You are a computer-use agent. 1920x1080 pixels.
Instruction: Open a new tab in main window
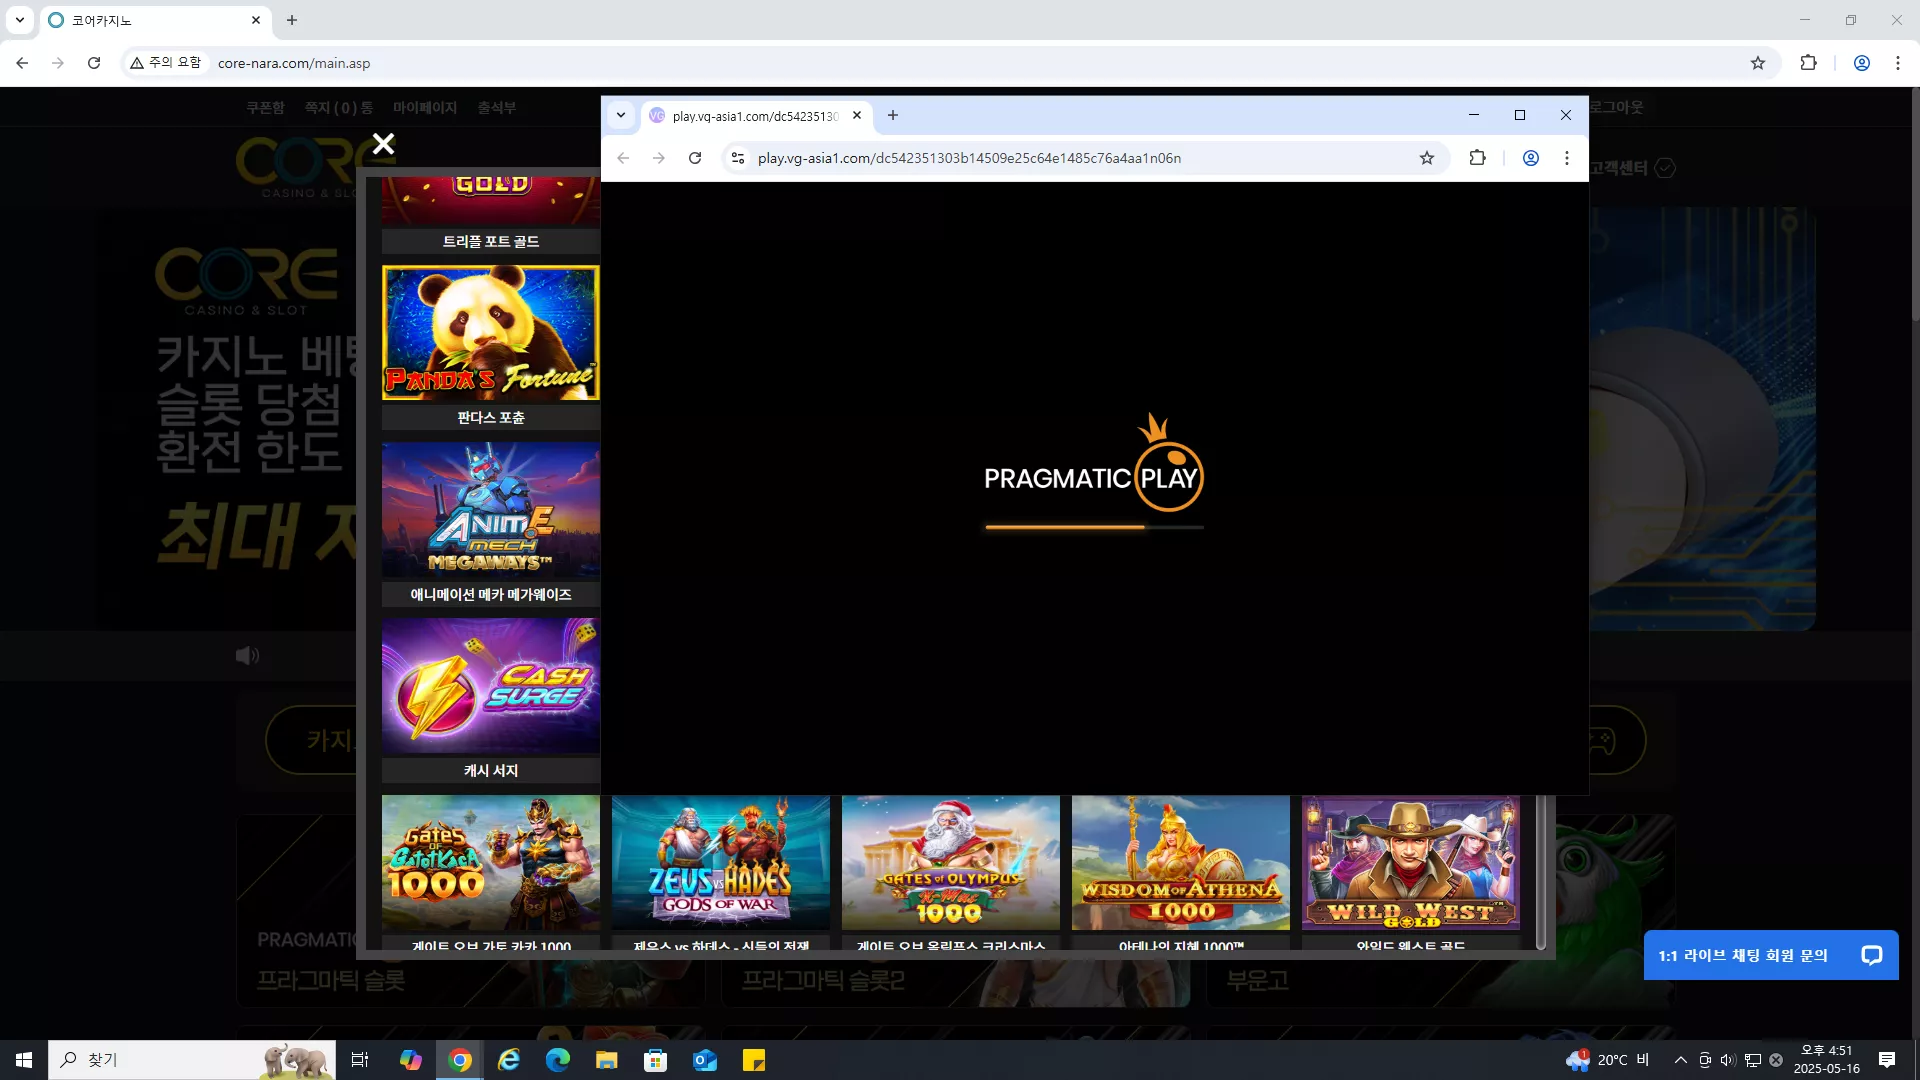[292, 20]
